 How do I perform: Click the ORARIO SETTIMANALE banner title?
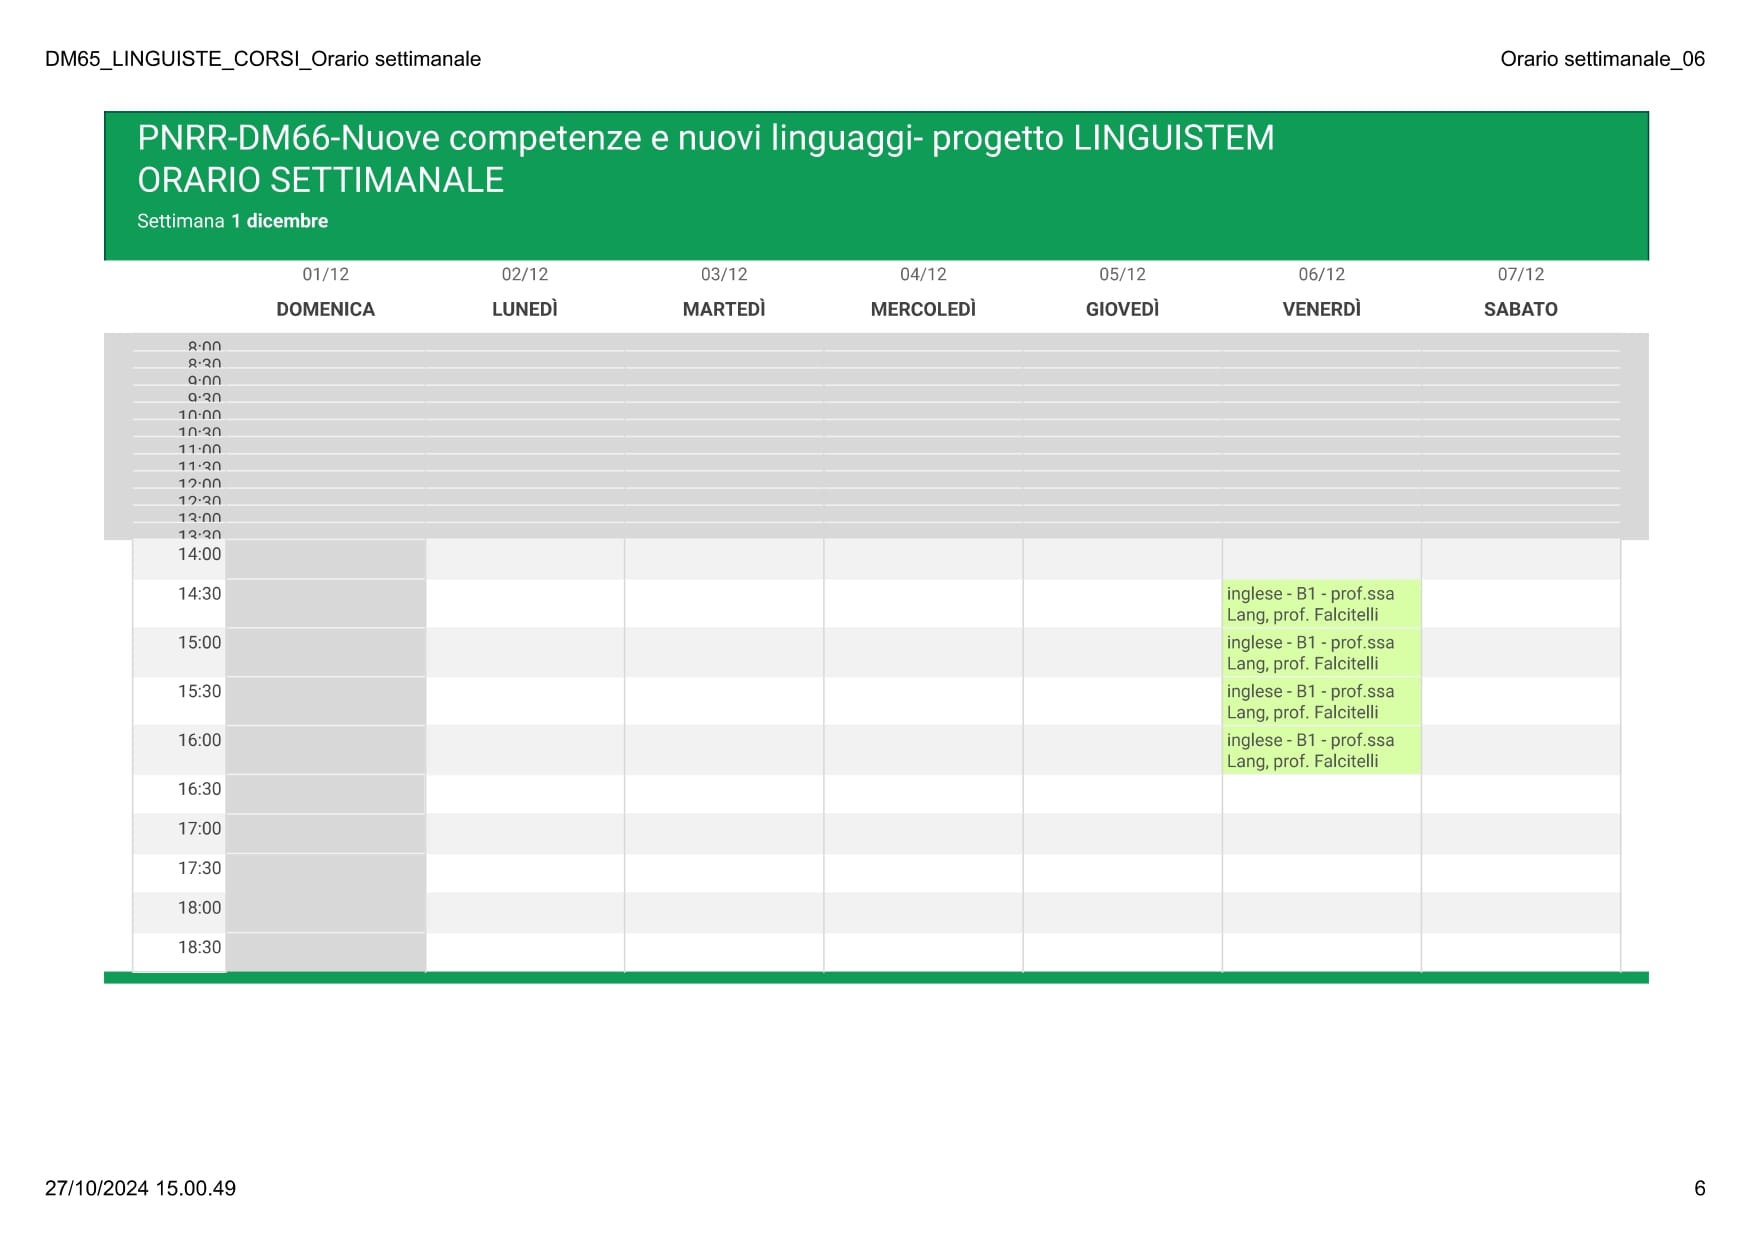(x=320, y=180)
